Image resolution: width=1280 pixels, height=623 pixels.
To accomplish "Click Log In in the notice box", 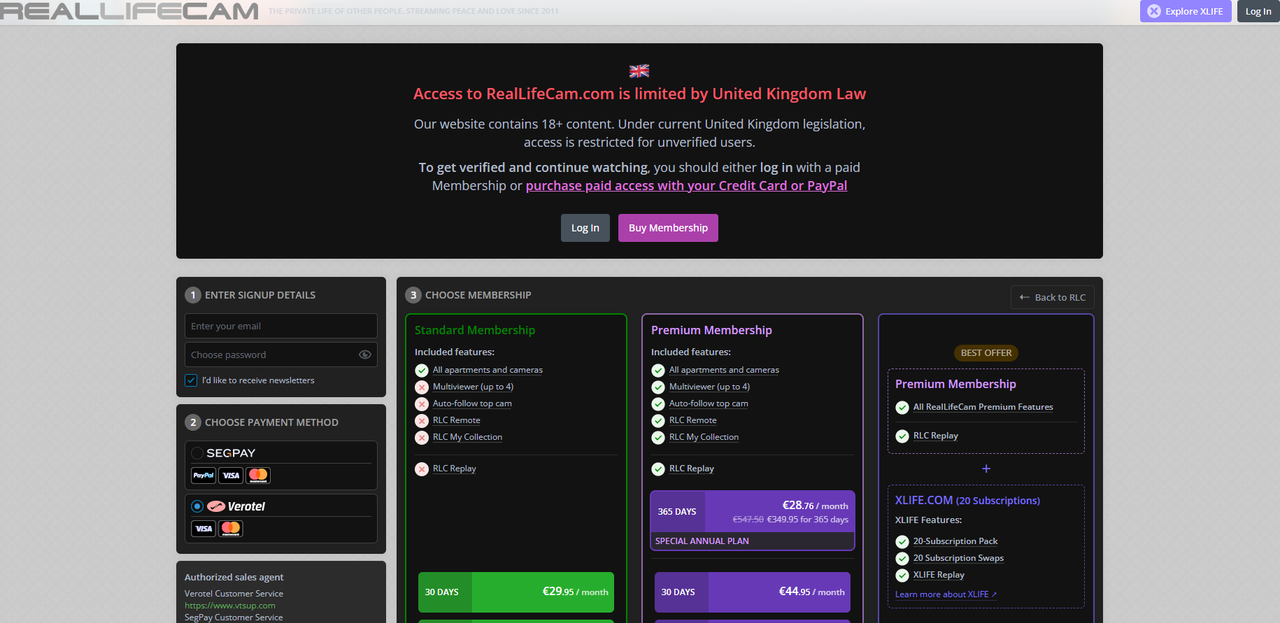I will [x=585, y=228].
